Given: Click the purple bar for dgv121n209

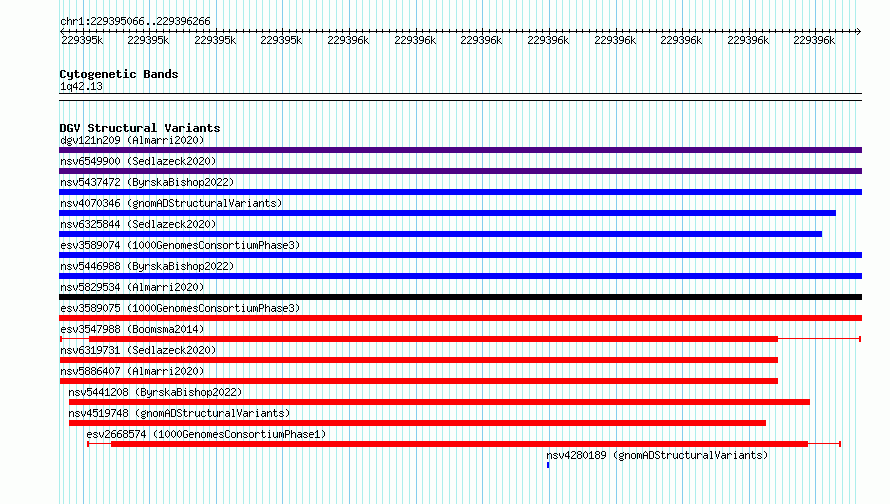Looking at the screenshot, I should [x=460, y=150].
